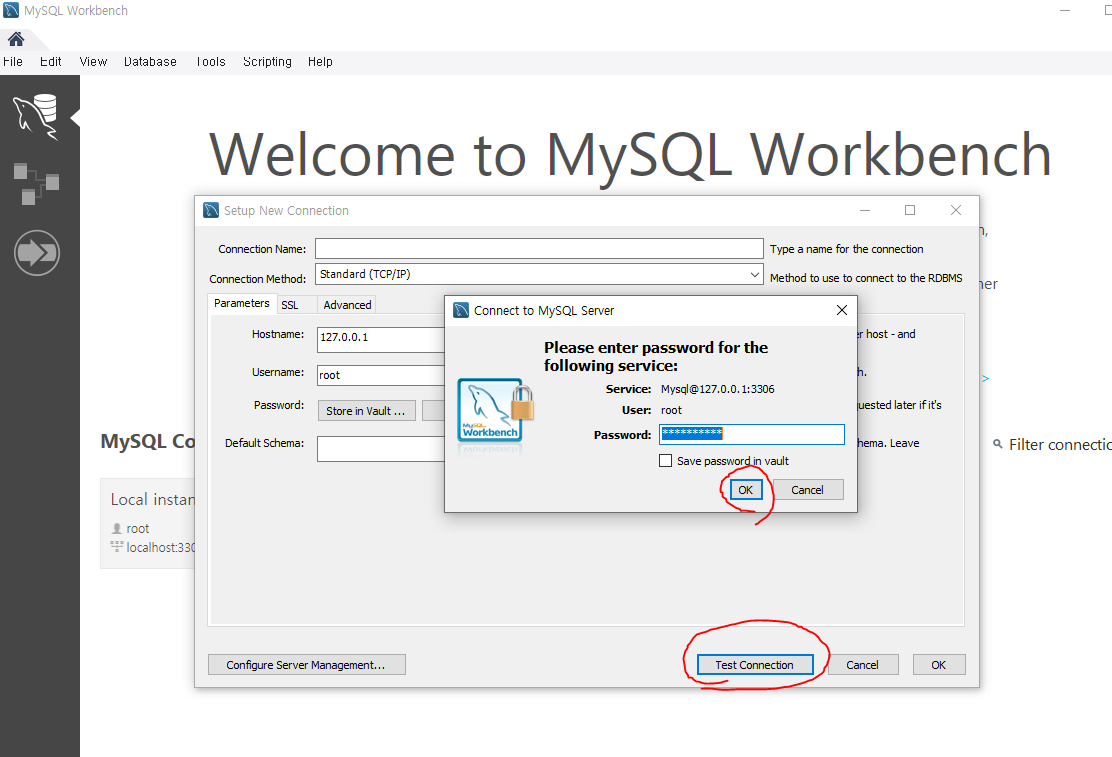The image size is (1112, 757).
Task: Close the Setup New Connection dialog
Action: 956,210
